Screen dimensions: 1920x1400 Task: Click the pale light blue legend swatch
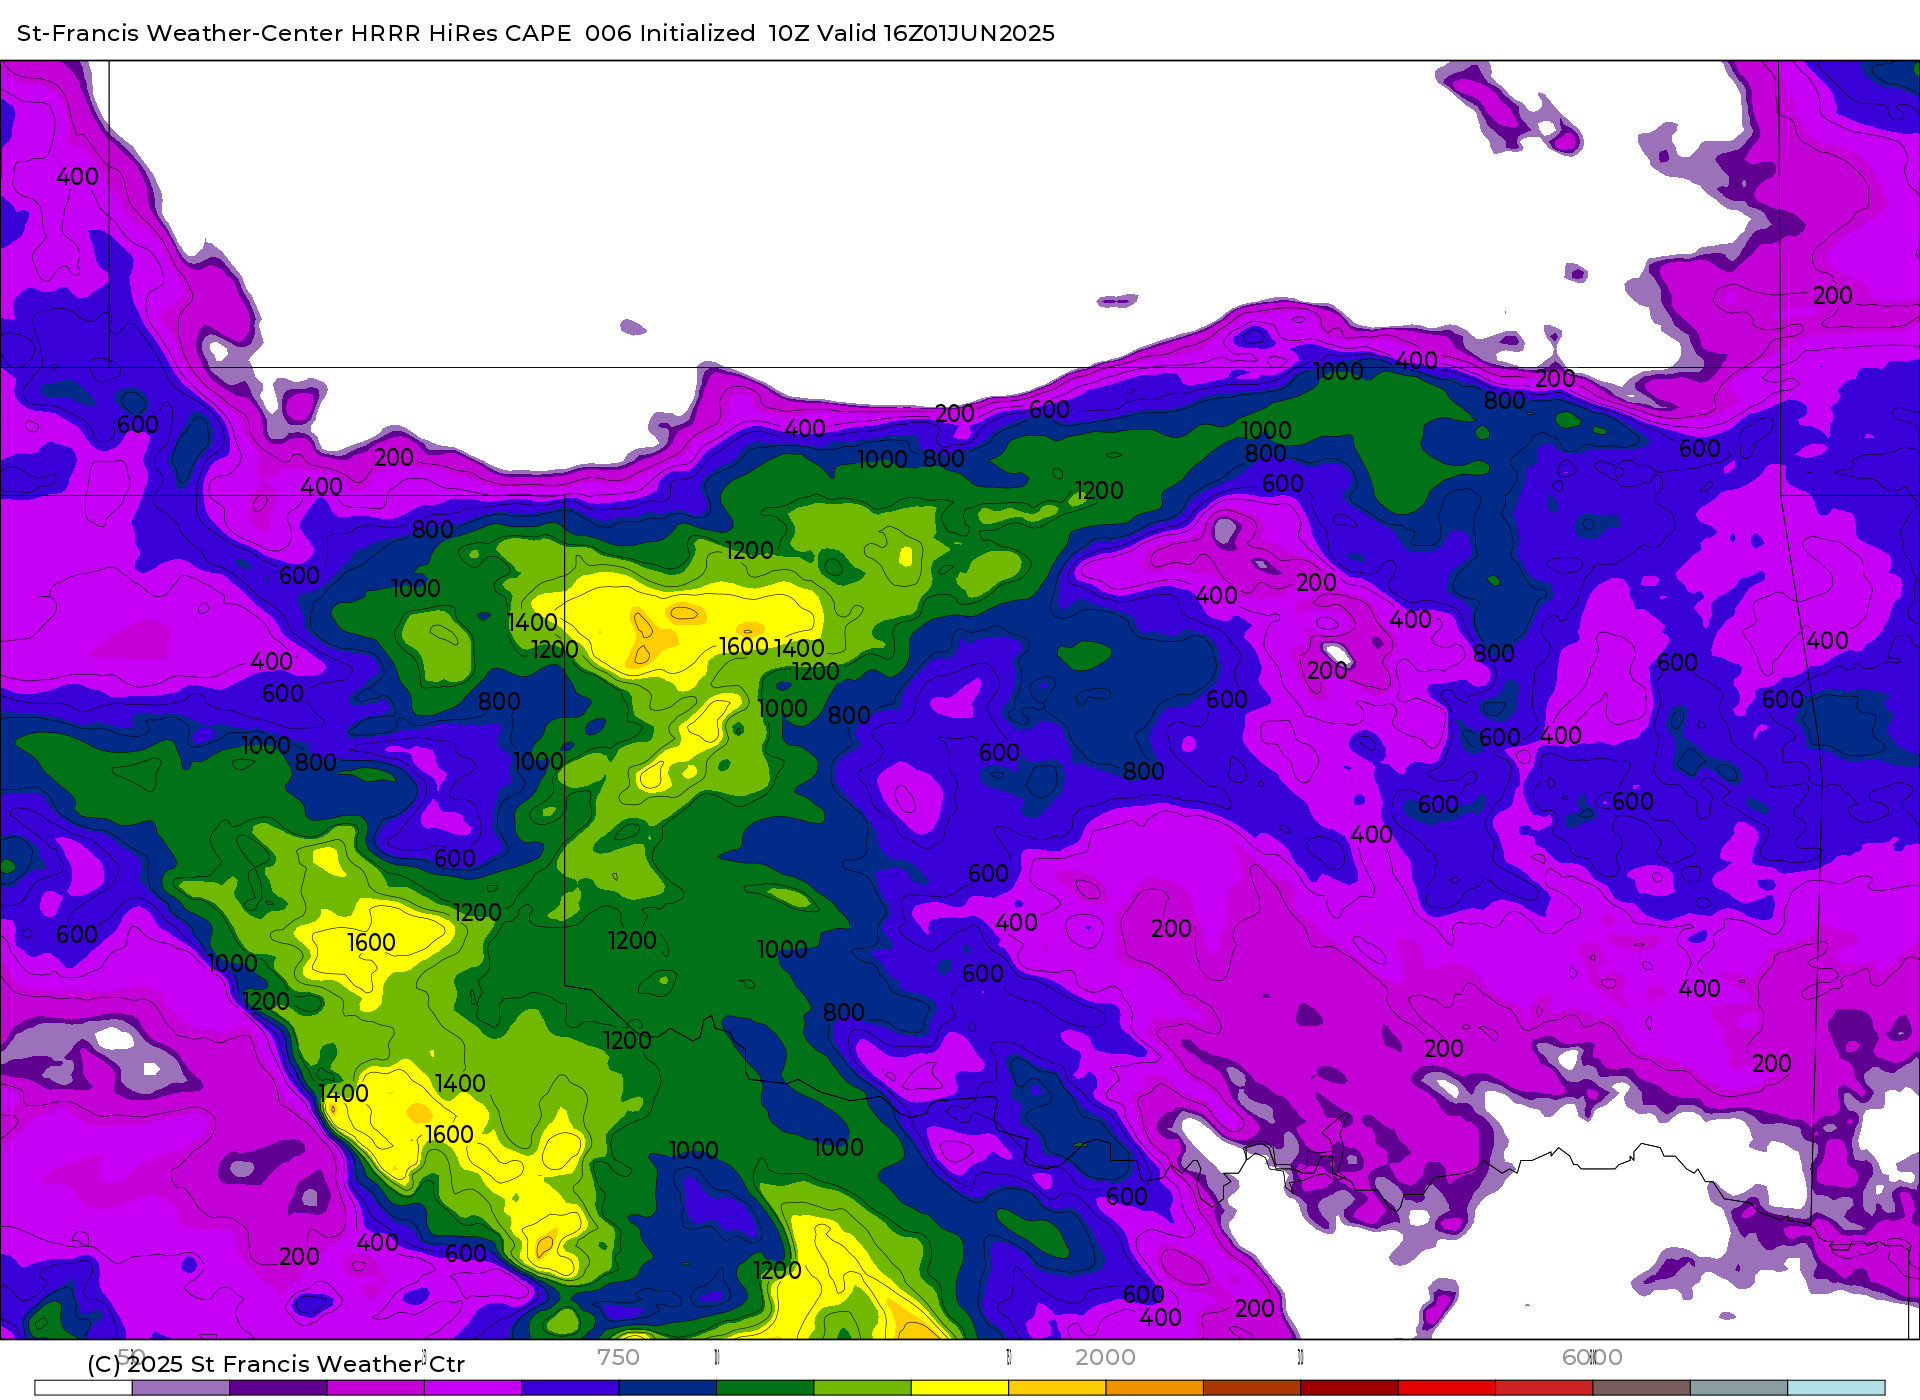(x=1836, y=1388)
